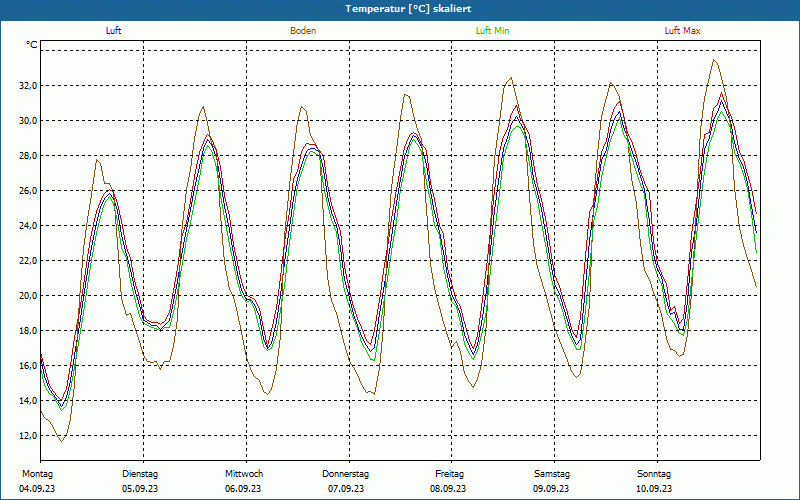Click the date 08.09.23
This screenshot has height=500, width=800.
448,489
